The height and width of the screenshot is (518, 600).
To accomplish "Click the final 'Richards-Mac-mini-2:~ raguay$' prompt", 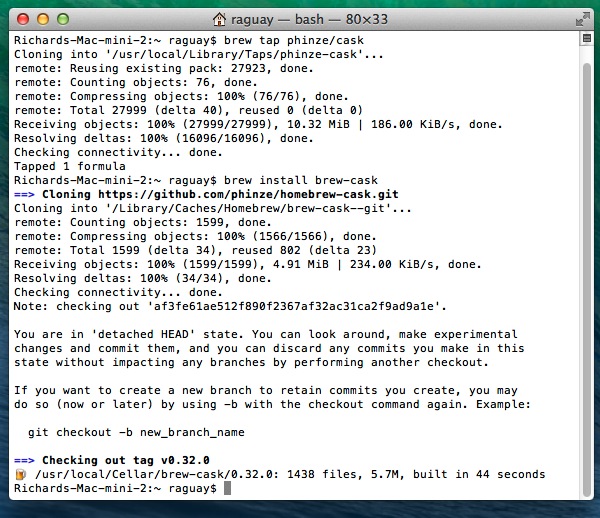I will tap(115, 489).
